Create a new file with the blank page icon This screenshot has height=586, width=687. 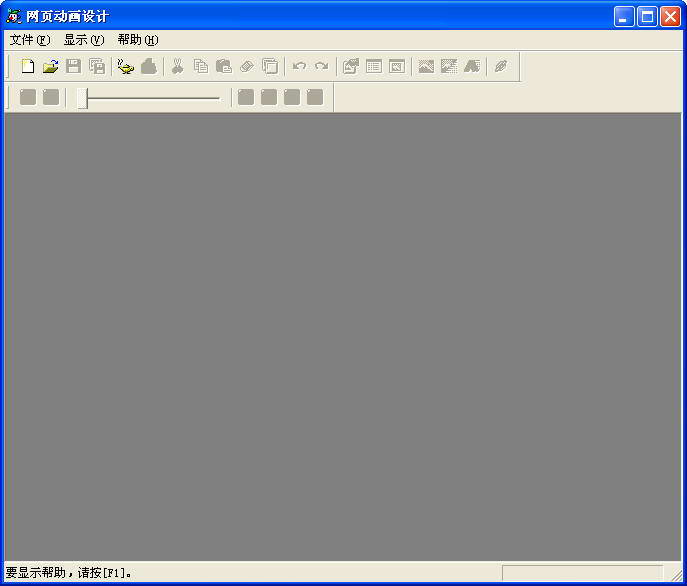pyautogui.click(x=28, y=67)
